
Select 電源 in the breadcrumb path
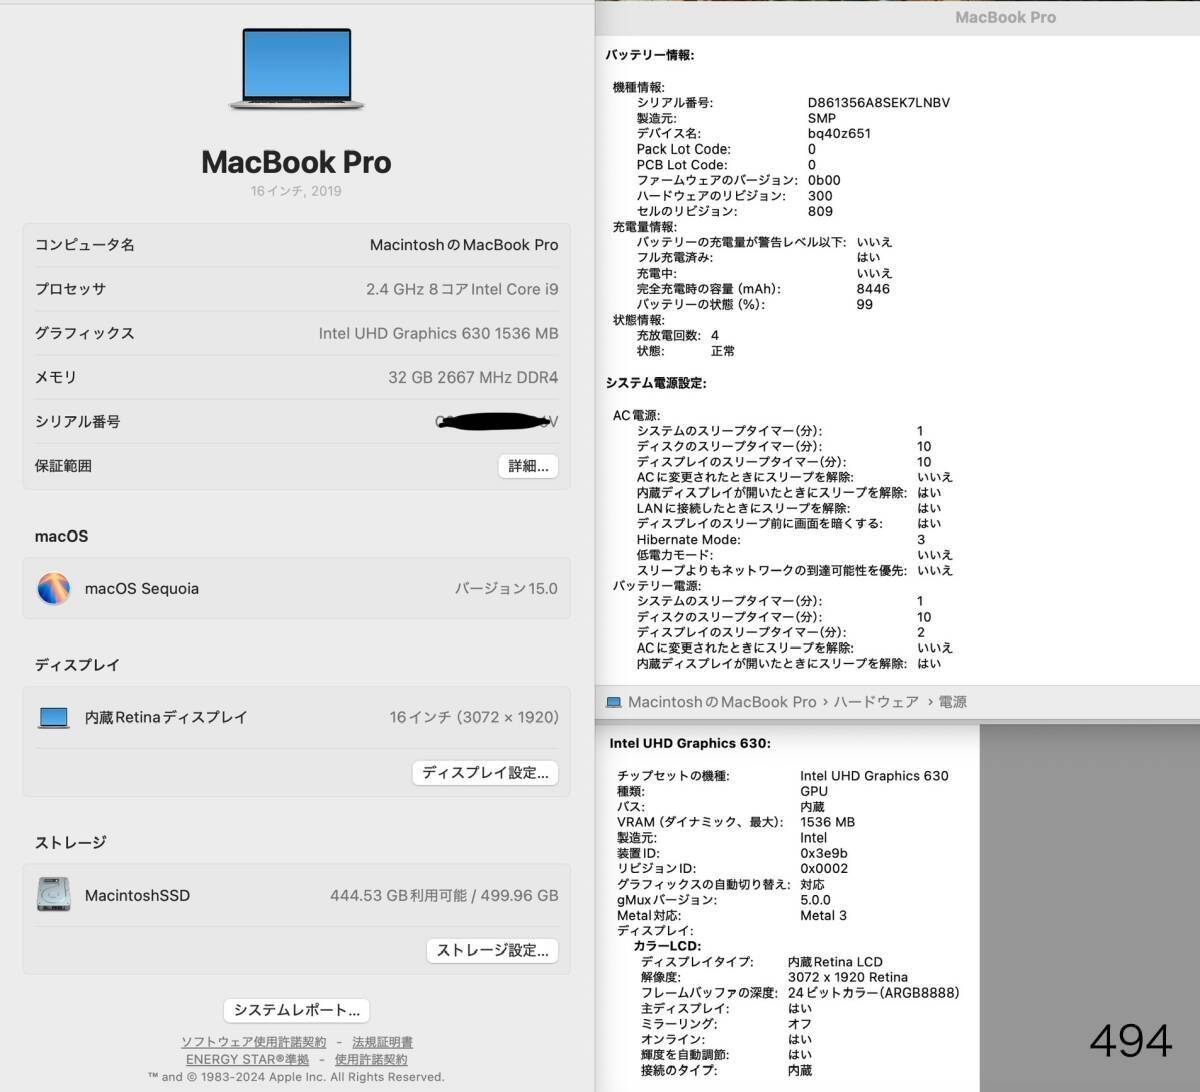[x=952, y=702]
